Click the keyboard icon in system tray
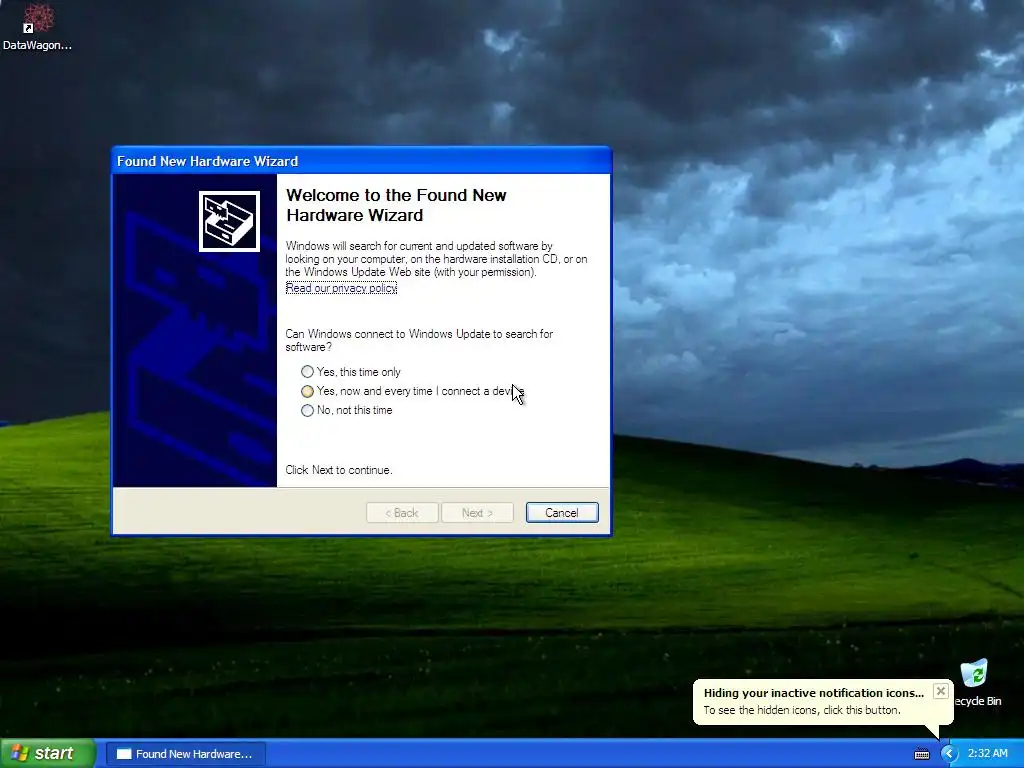The height and width of the screenshot is (768, 1024). (921, 754)
